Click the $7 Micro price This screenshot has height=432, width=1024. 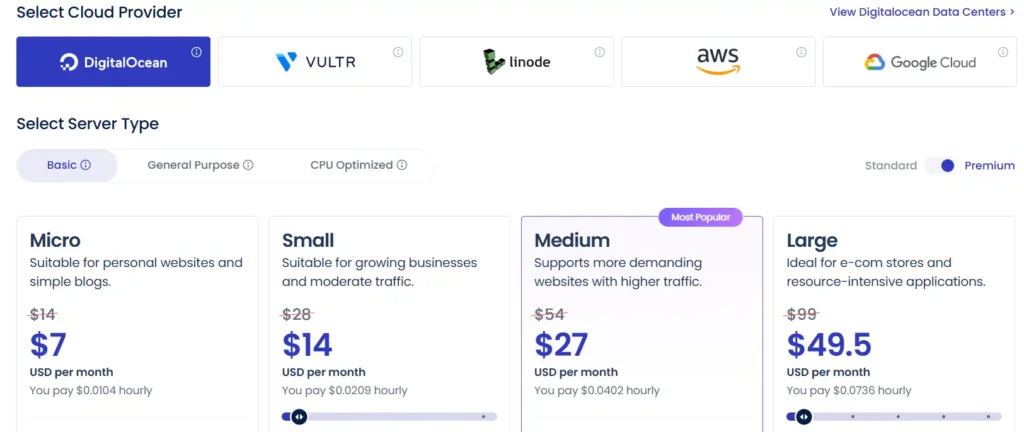point(48,345)
